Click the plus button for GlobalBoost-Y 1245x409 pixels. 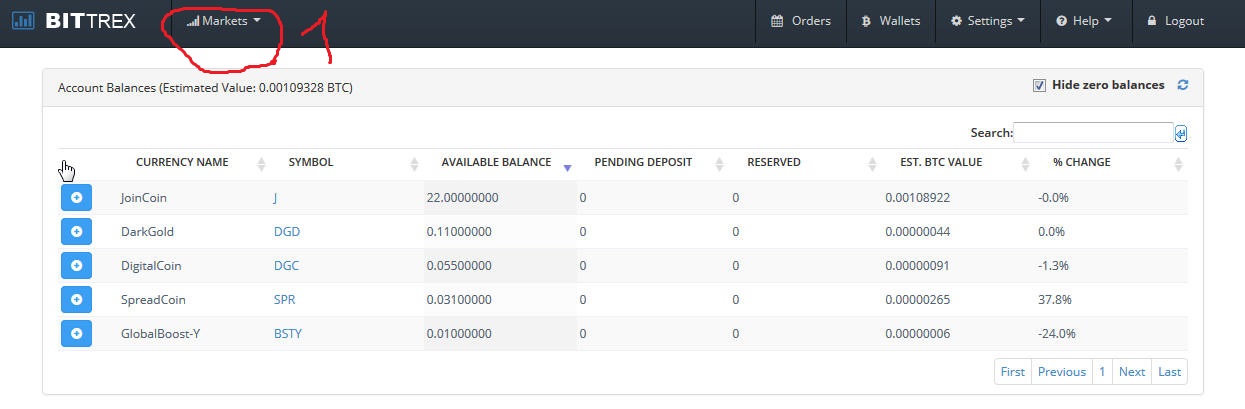[x=76, y=333]
